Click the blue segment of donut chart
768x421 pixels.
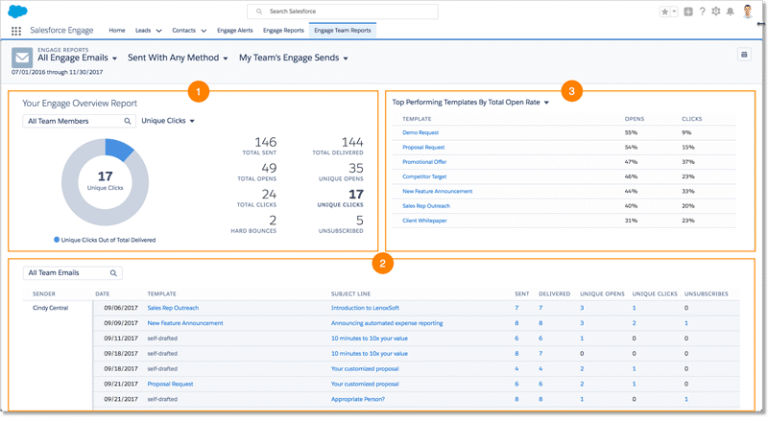pos(119,149)
